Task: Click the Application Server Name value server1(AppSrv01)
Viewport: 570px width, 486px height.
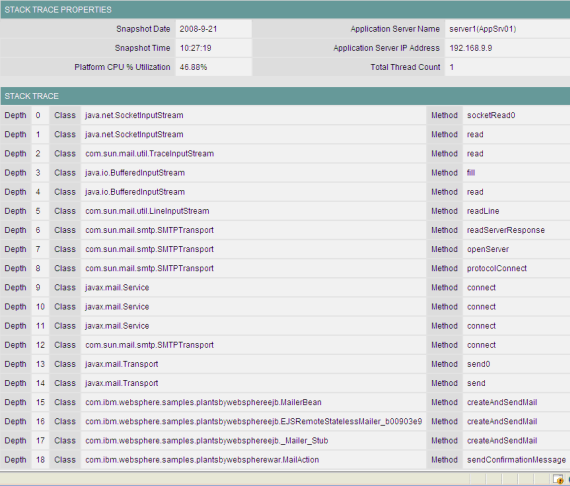Action: tap(482, 29)
